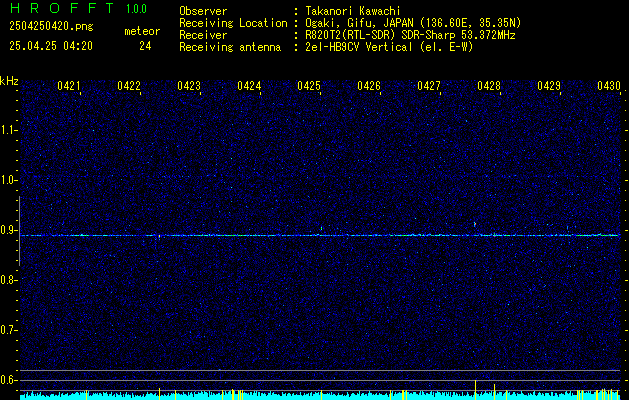629x400 pixels.
Task: Click the 0.8 kHz frequency label
Action: [x=9, y=280]
